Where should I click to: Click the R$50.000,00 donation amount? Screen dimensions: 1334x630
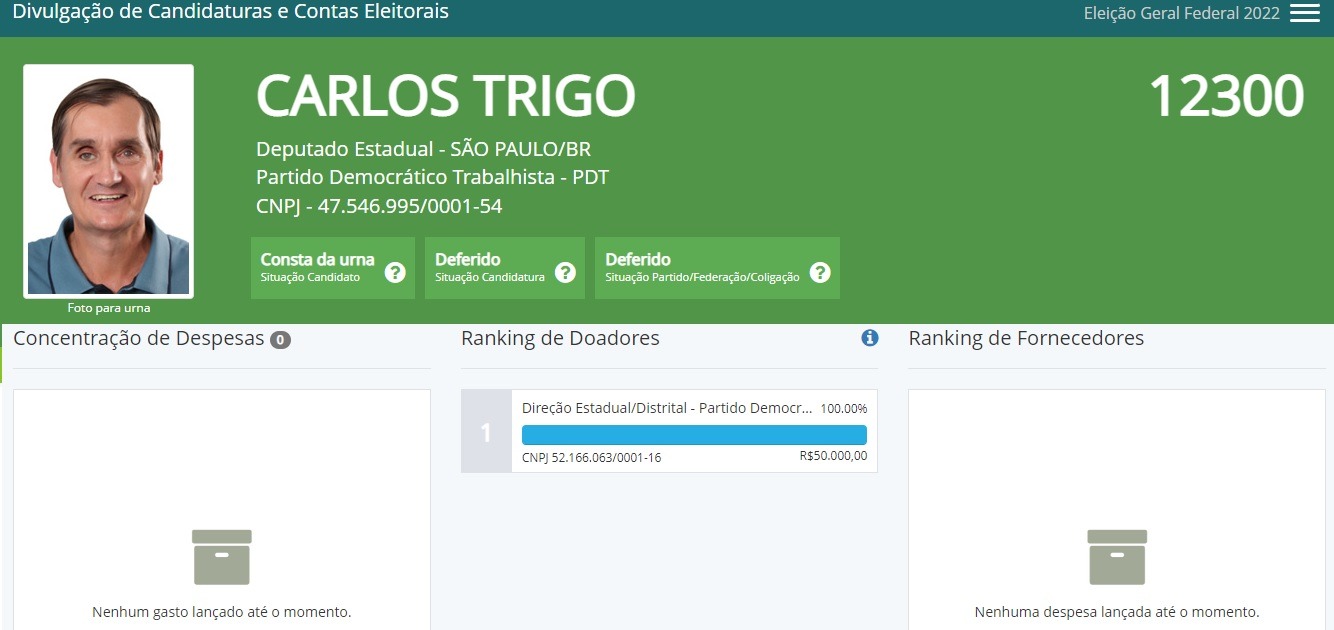click(x=833, y=456)
